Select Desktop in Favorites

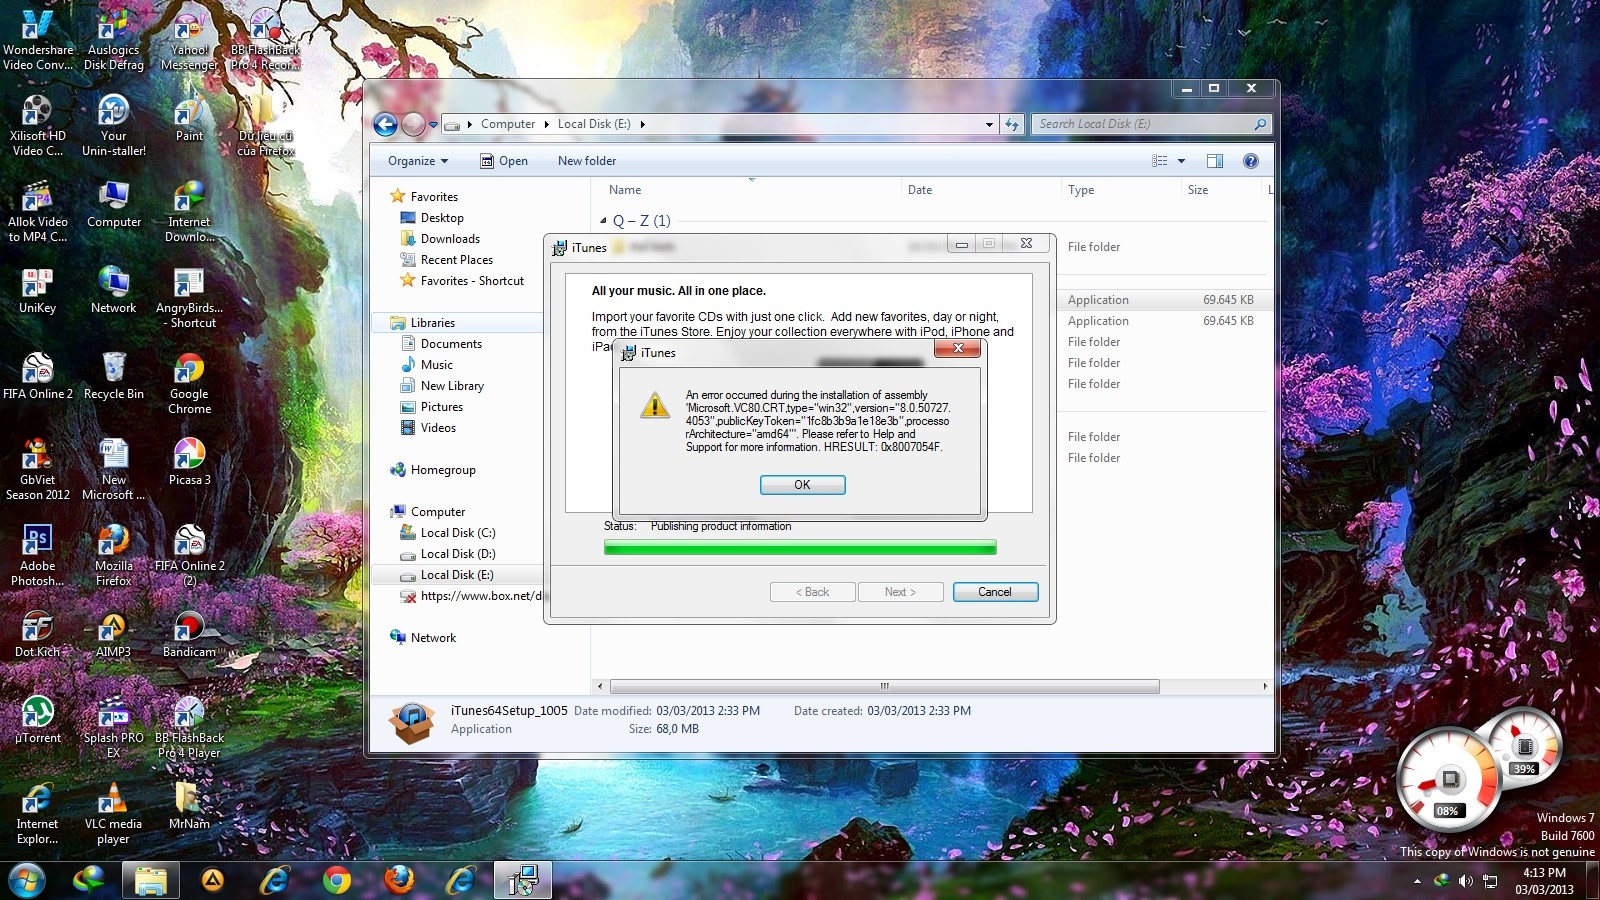pyautogui.click(x=442, y=218)
